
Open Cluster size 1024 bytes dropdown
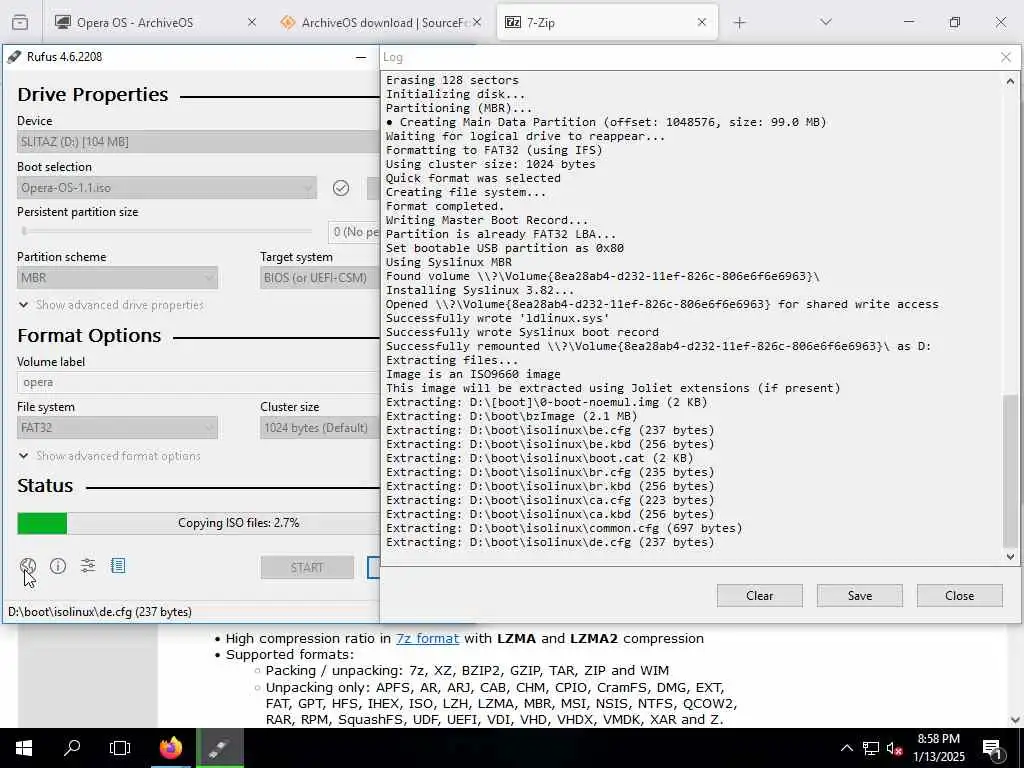click(x=320, y=428)
